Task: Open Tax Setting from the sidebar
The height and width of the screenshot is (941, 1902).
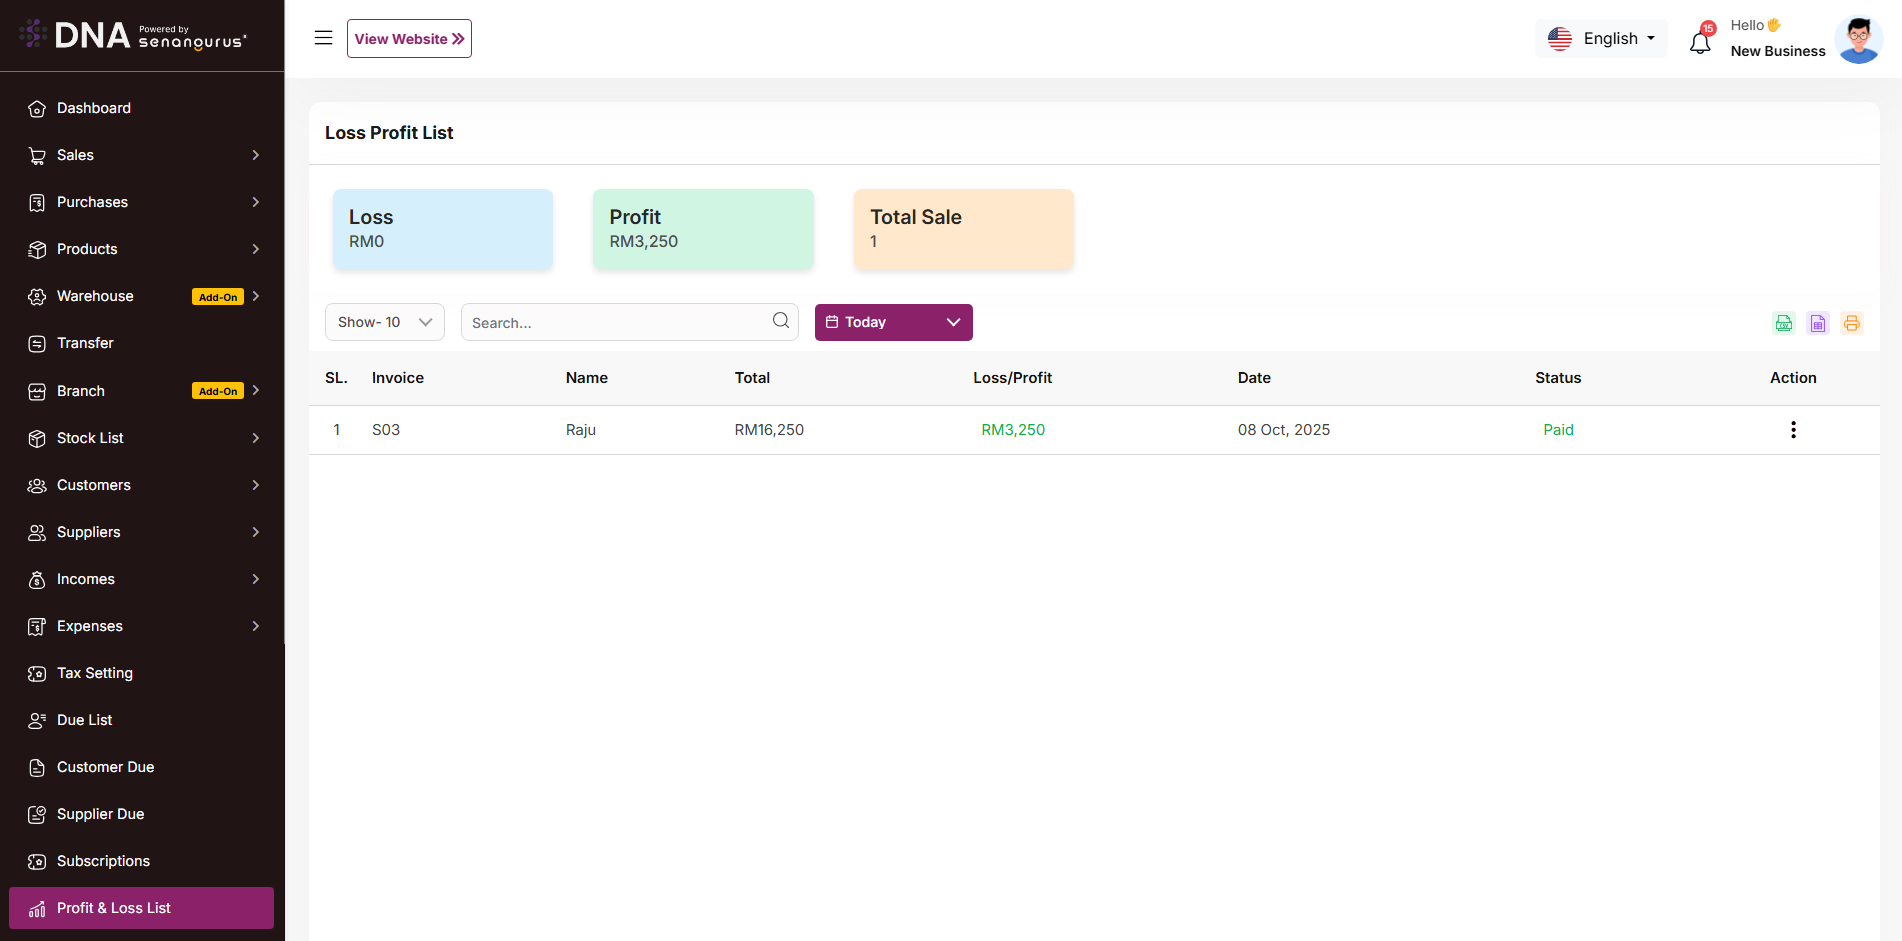Action: pos(95,673)
